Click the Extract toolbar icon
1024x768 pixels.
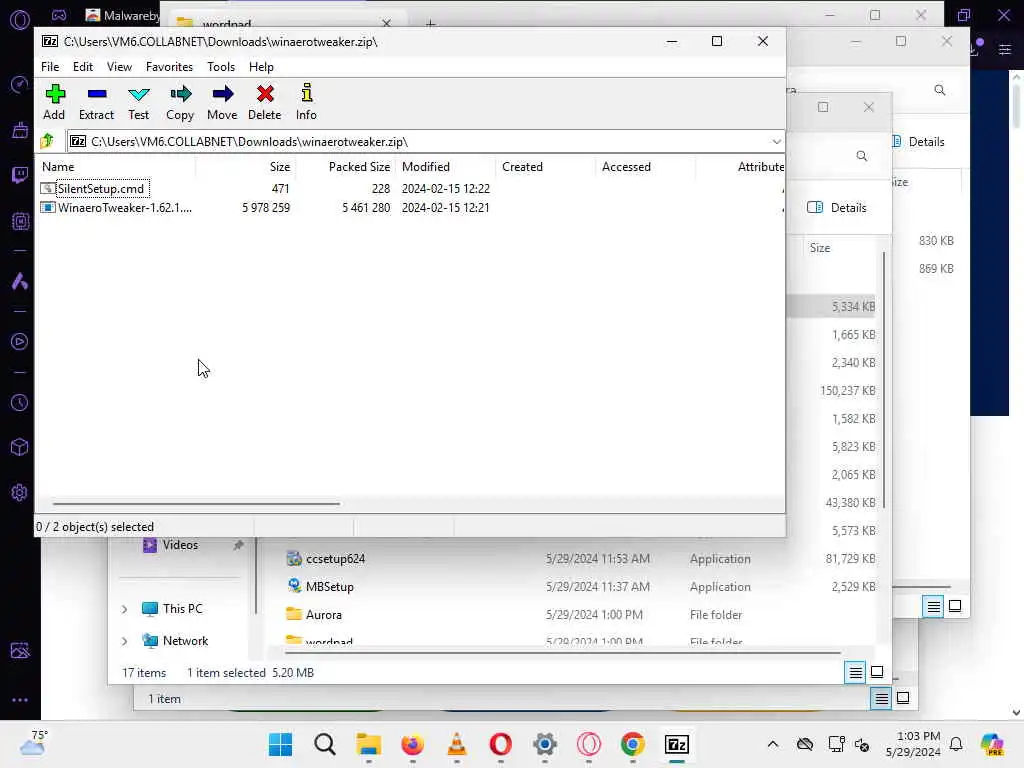[97, 102]
